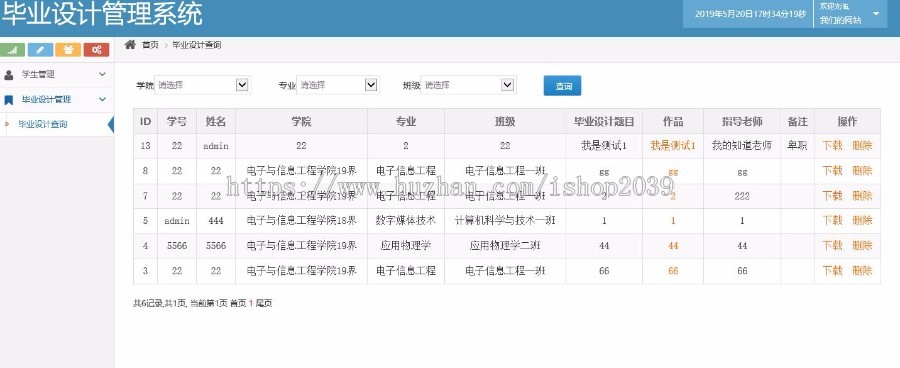Screen dimensions: 900x368
Task: Select the 计算机科学与技术一班 class cell
Action: click(x=505, y=220)
